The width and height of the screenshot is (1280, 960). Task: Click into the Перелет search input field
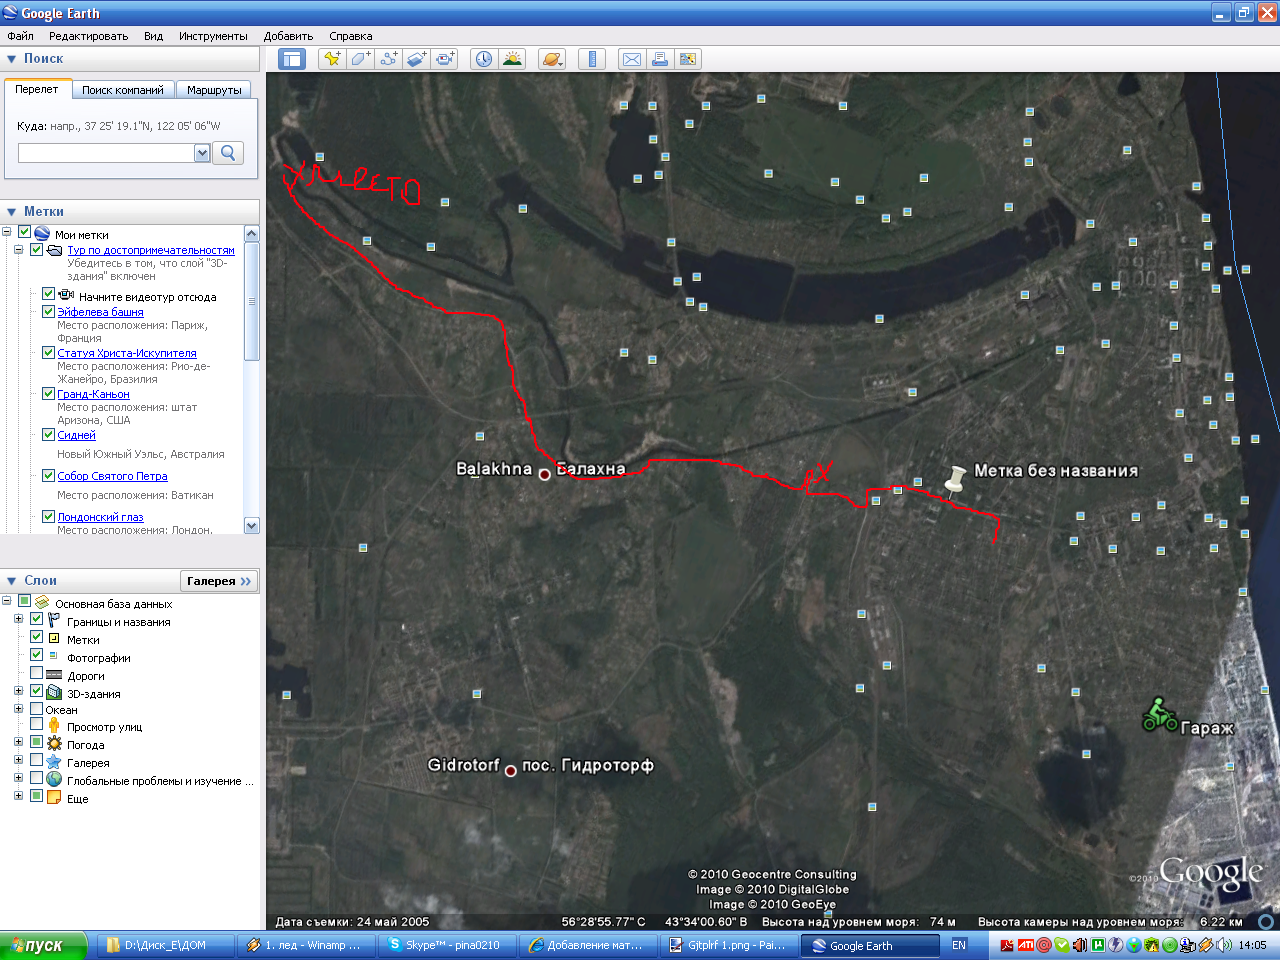pyautogui.click(x=106, y=153)
